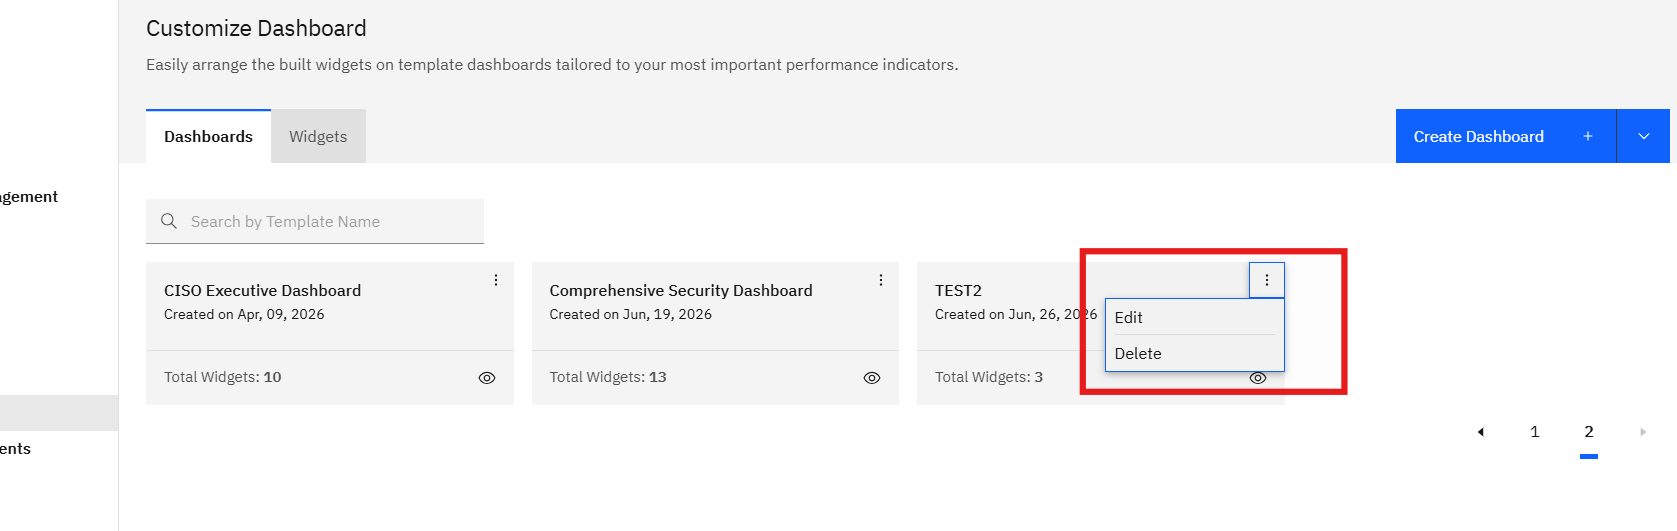Open the Comprehensive Security Dashboard overflow menu

(x=881, y=280)
